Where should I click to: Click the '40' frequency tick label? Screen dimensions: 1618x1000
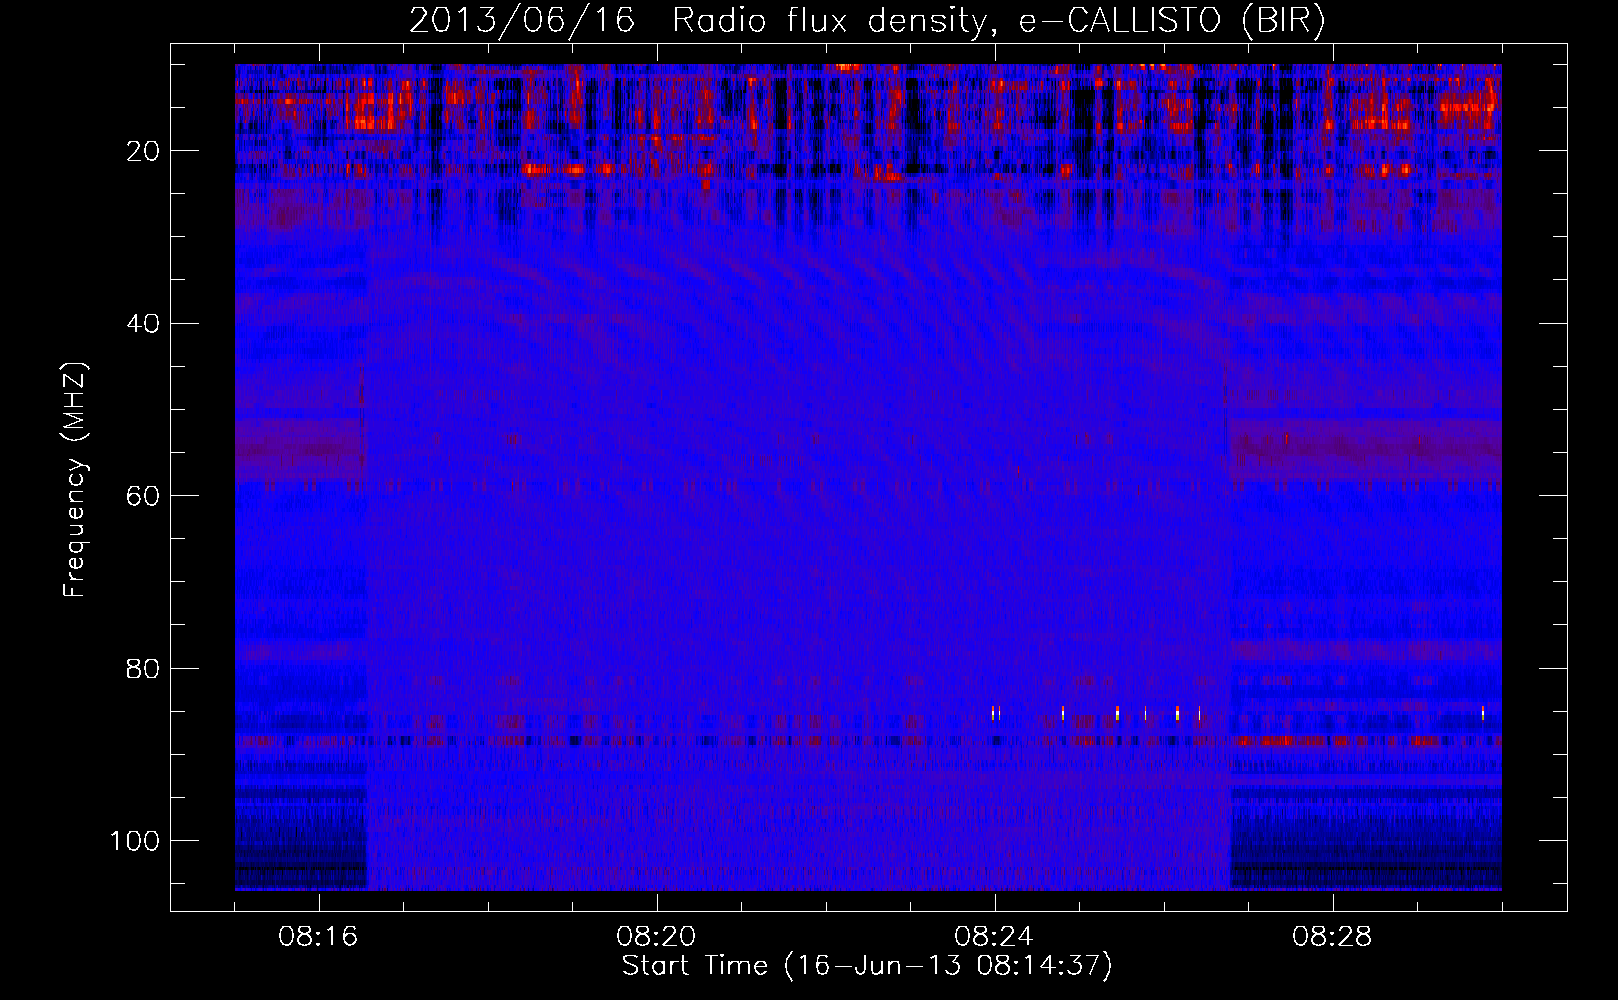(144, 324)
